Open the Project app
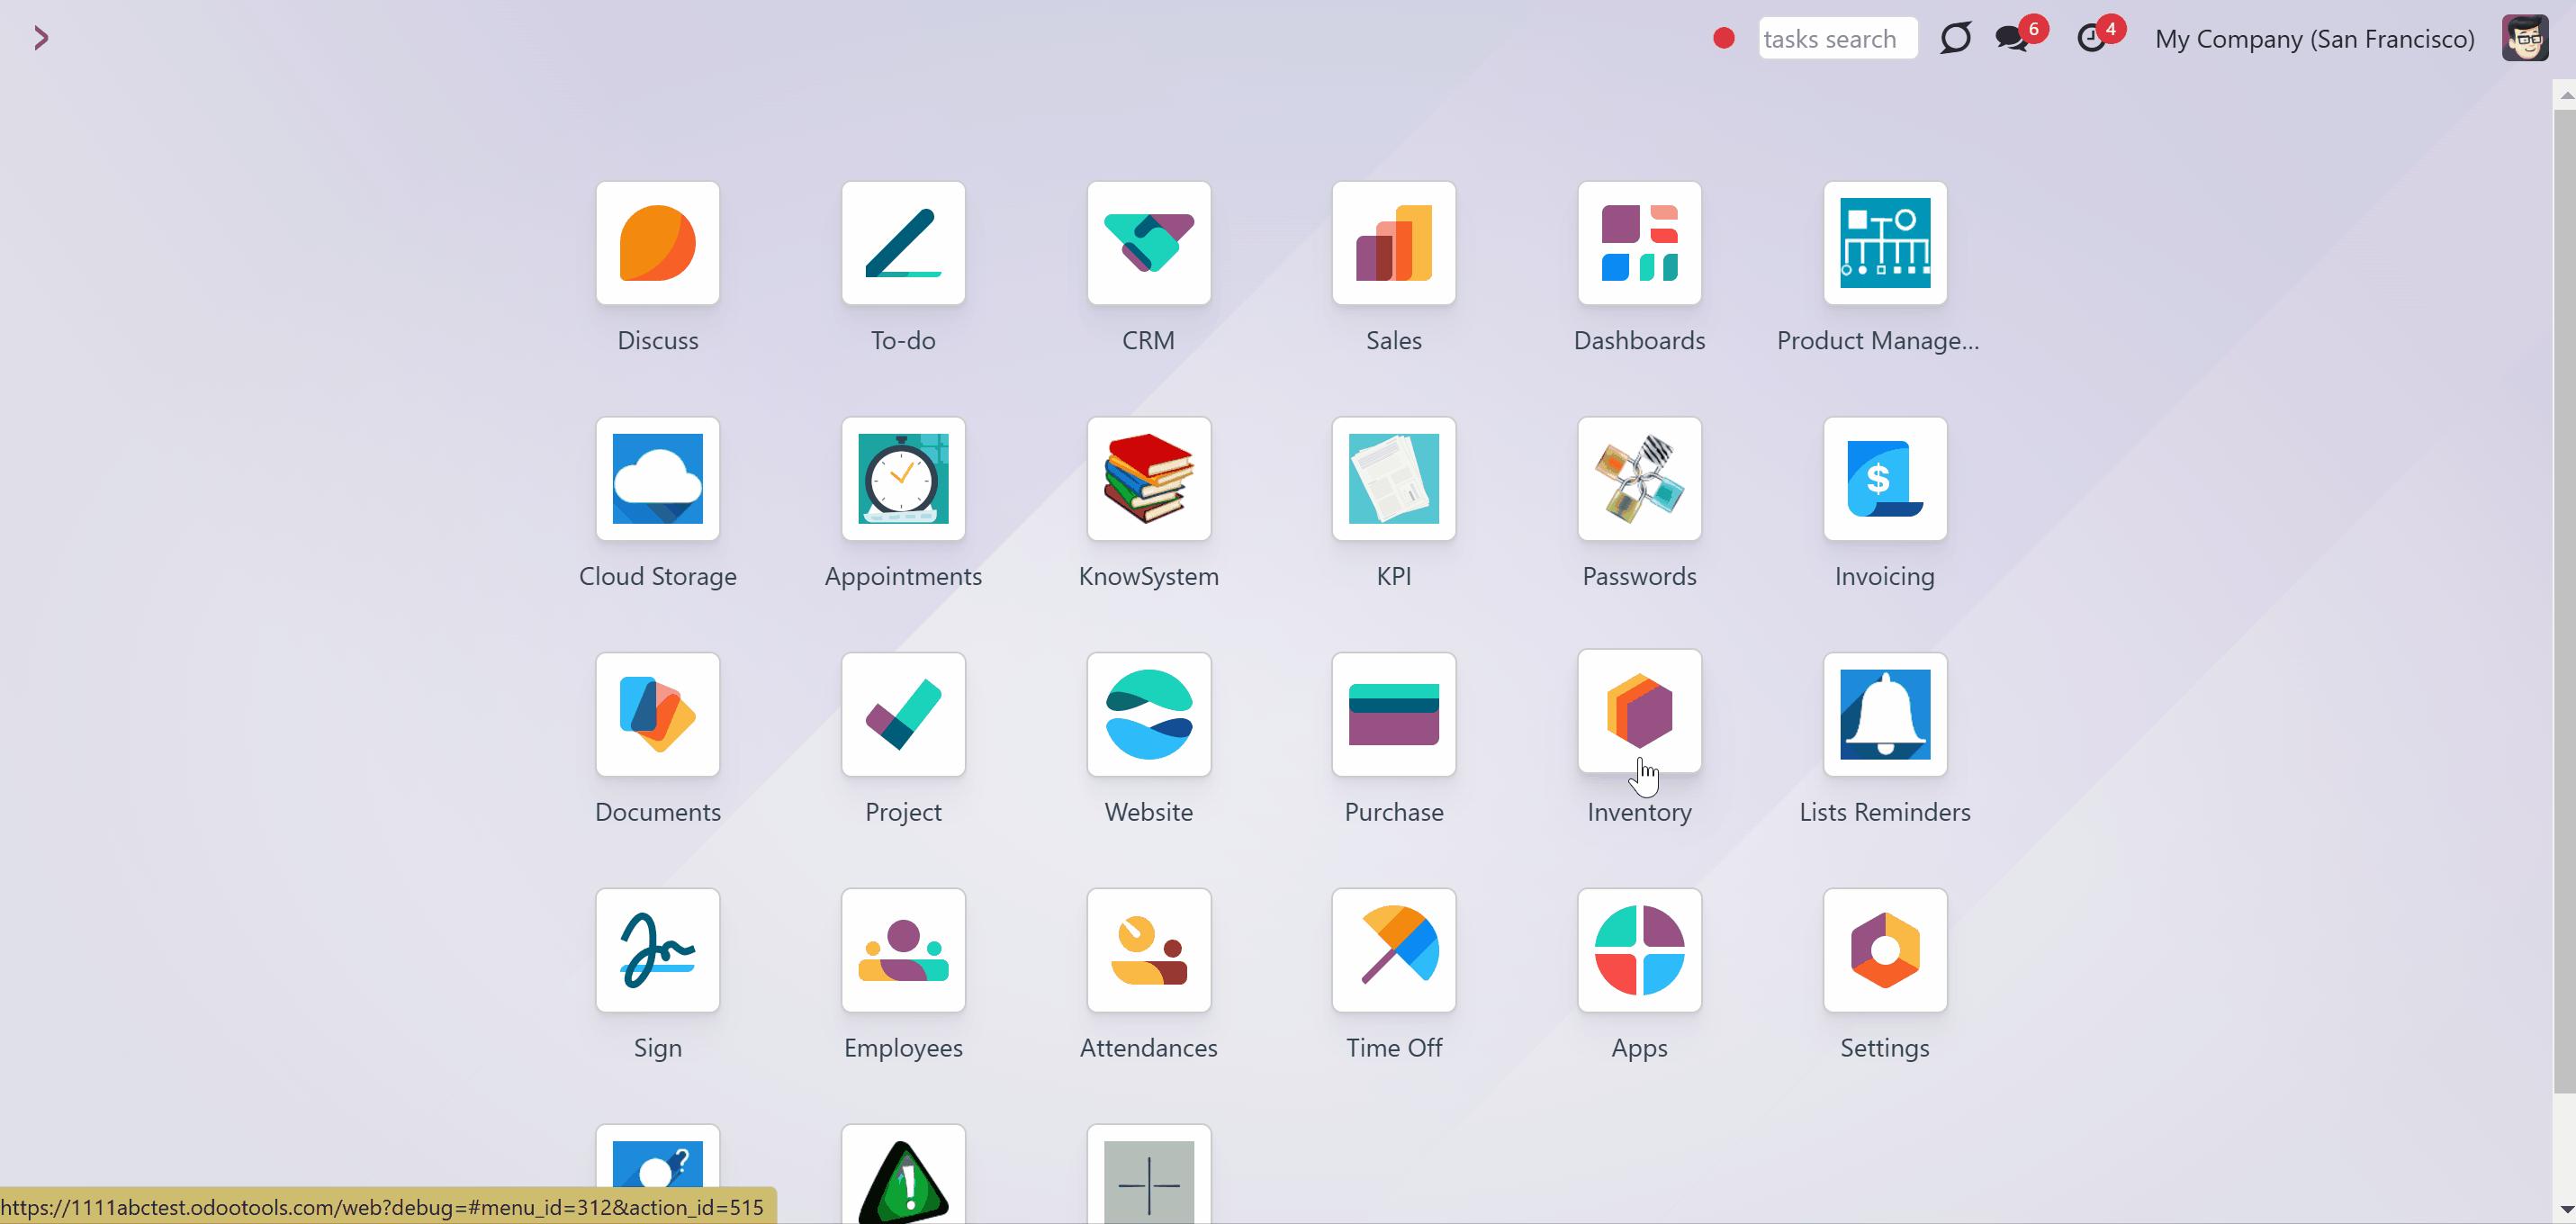This screenshot has height=1224, width=2576. (903, 714)
